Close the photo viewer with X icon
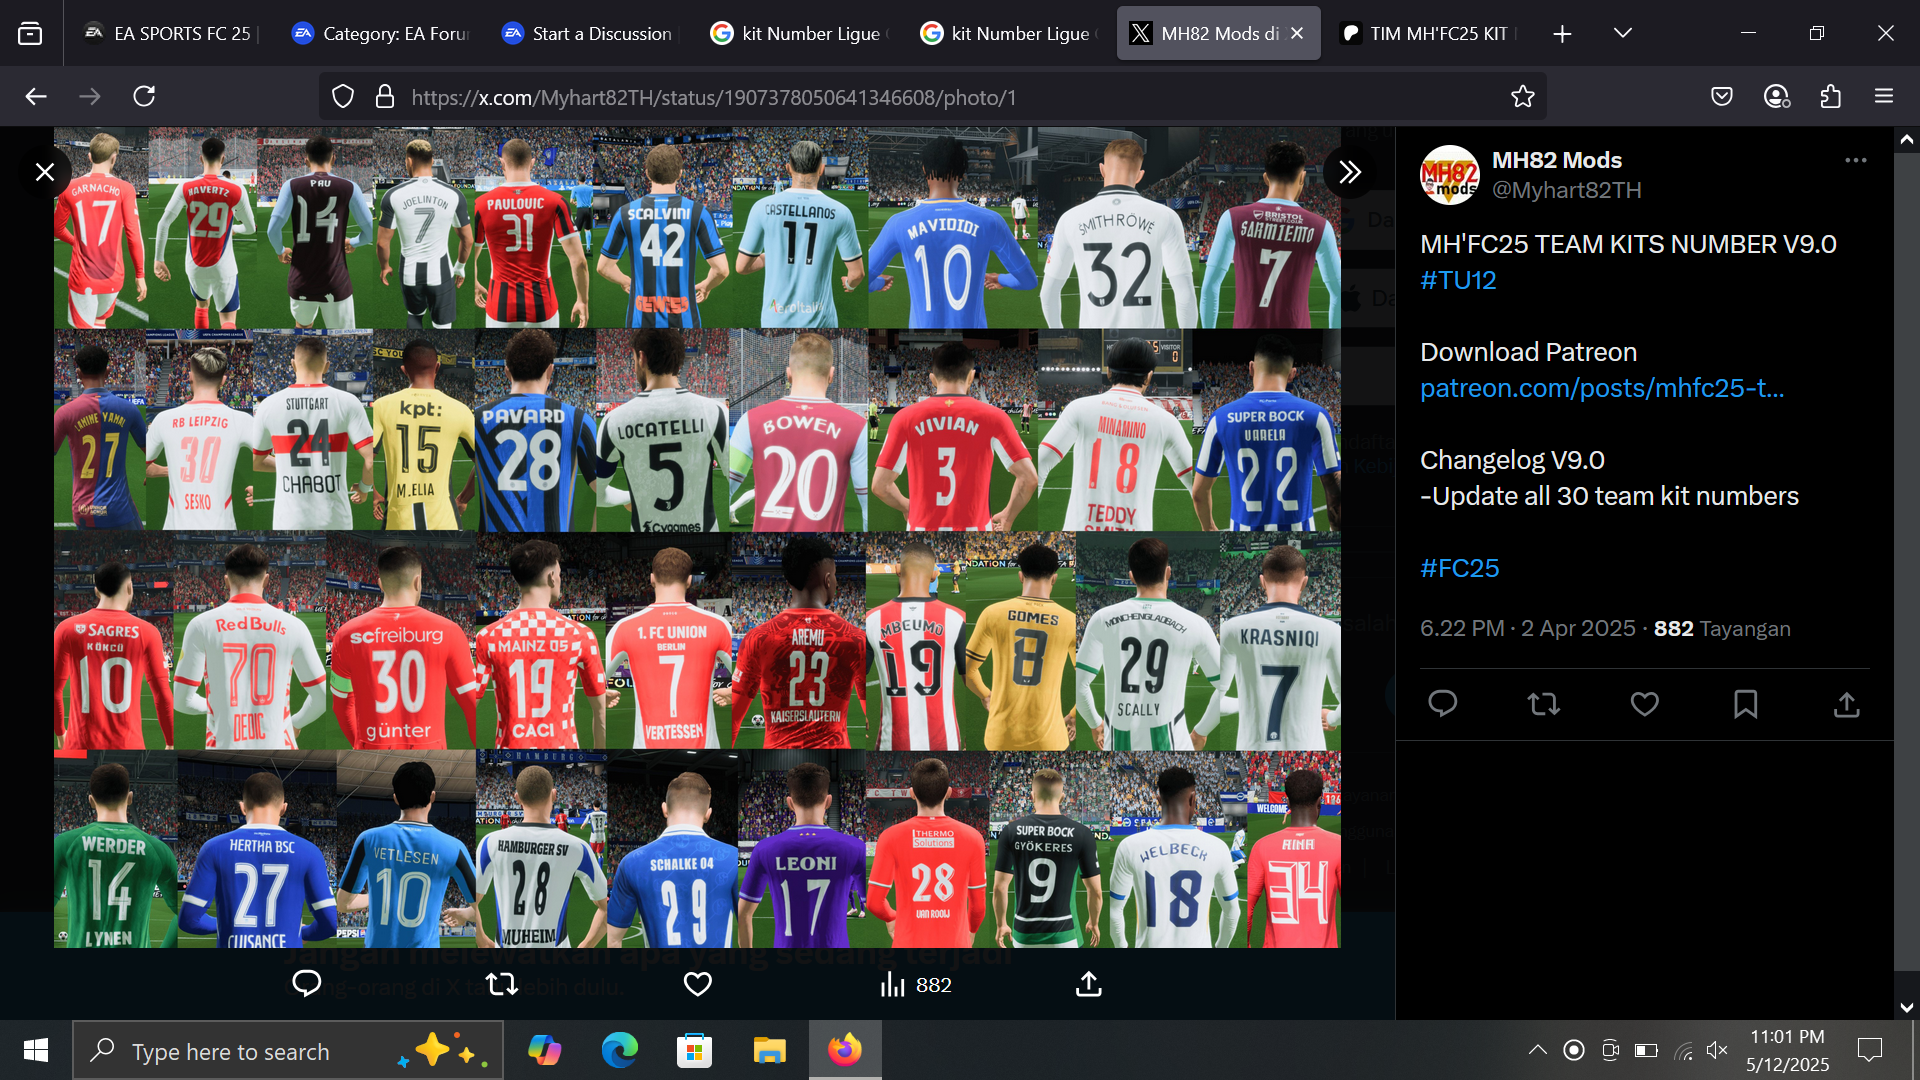 (x=45, y=172)
